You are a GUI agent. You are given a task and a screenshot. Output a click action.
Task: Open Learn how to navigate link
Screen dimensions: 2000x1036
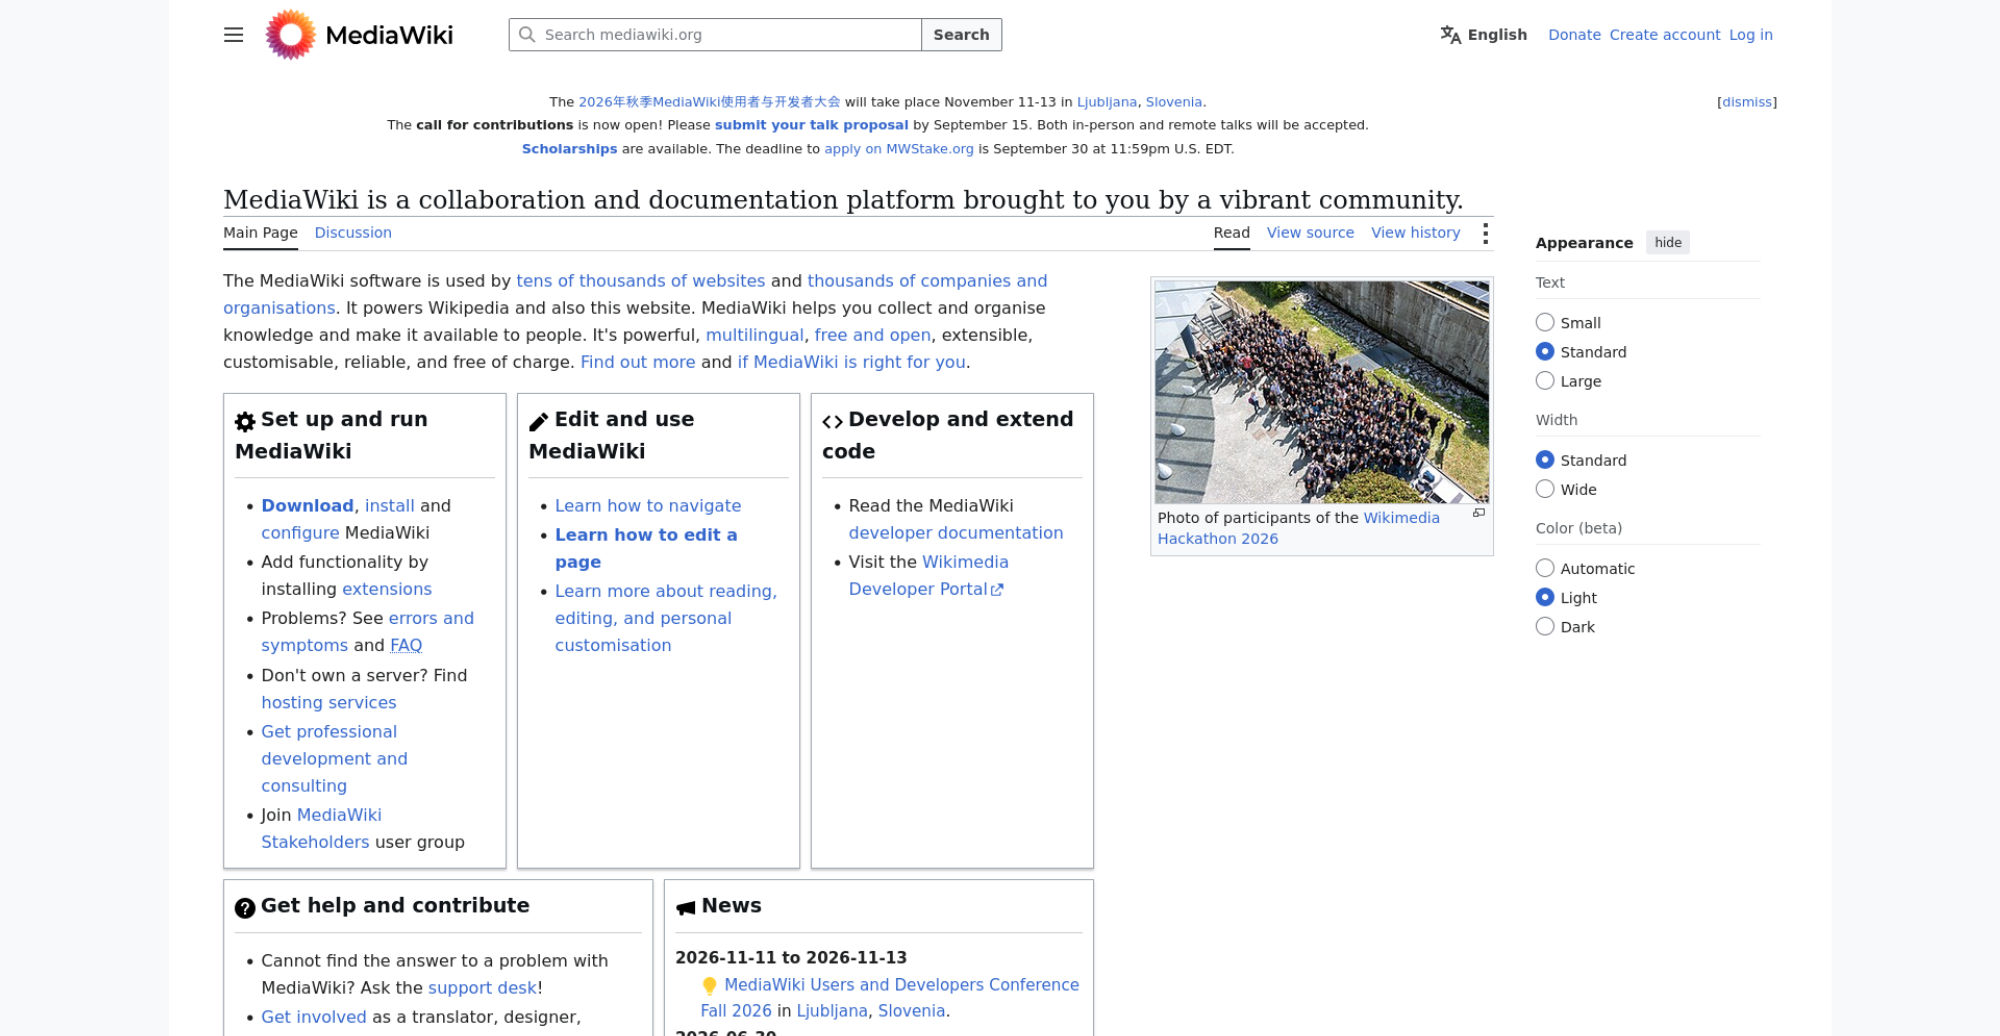tap(648, 506)
